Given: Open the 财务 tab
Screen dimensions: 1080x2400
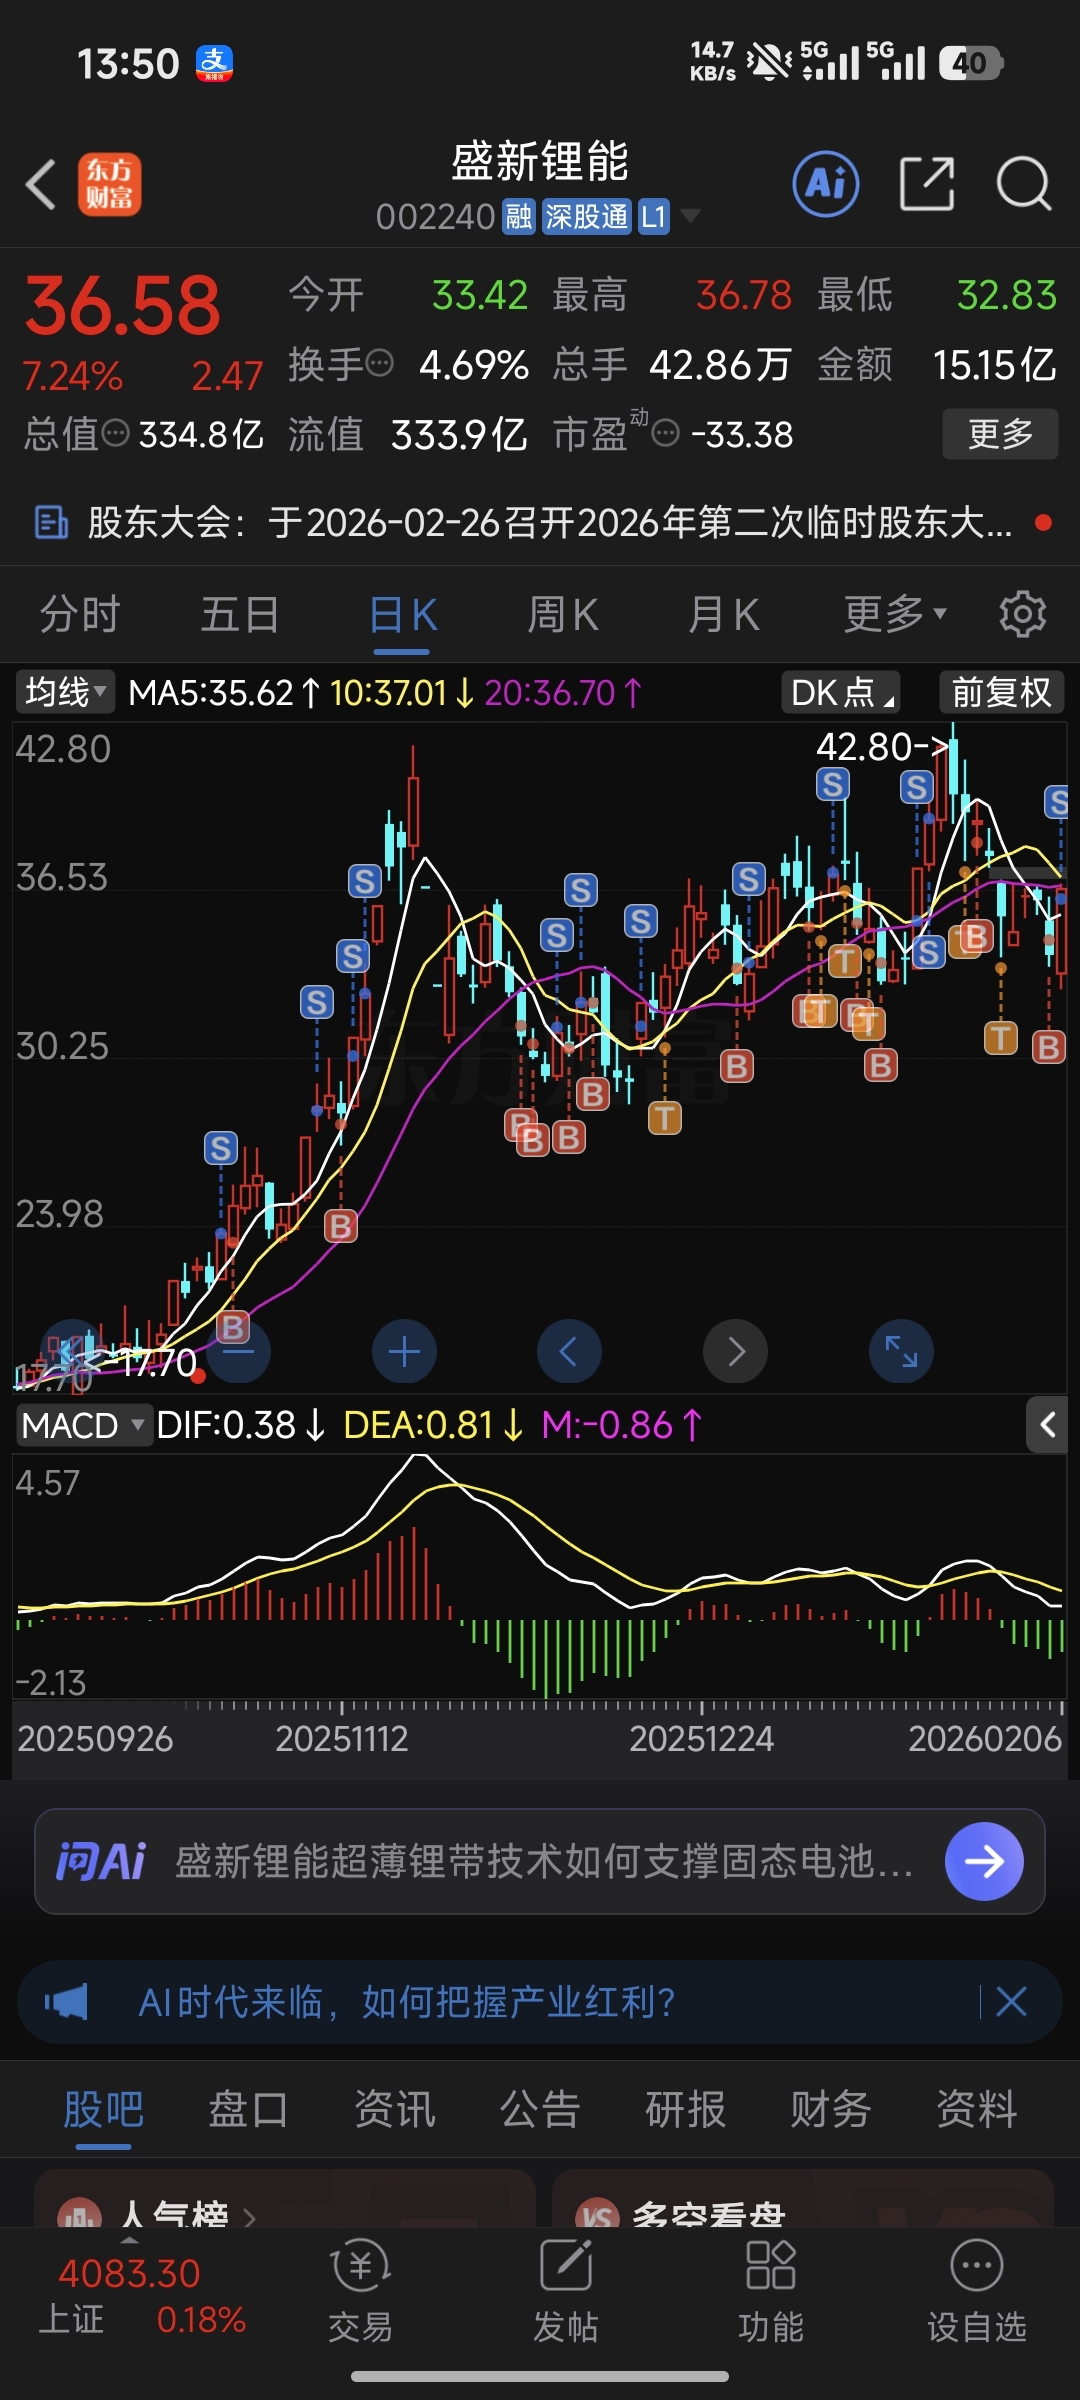Looking at the screenshot, I should coord(831,2110).
